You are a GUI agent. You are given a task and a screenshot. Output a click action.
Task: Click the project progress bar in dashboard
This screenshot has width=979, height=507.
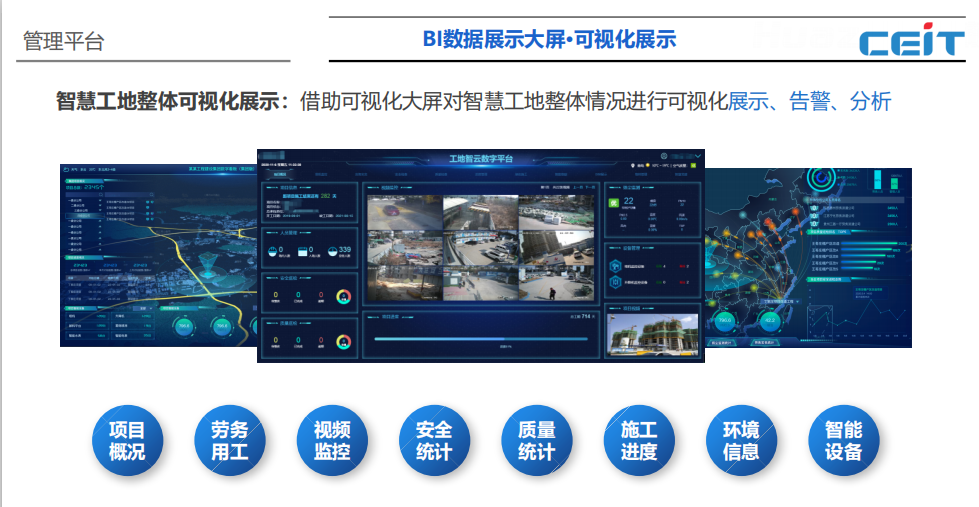tap(479, 340)
